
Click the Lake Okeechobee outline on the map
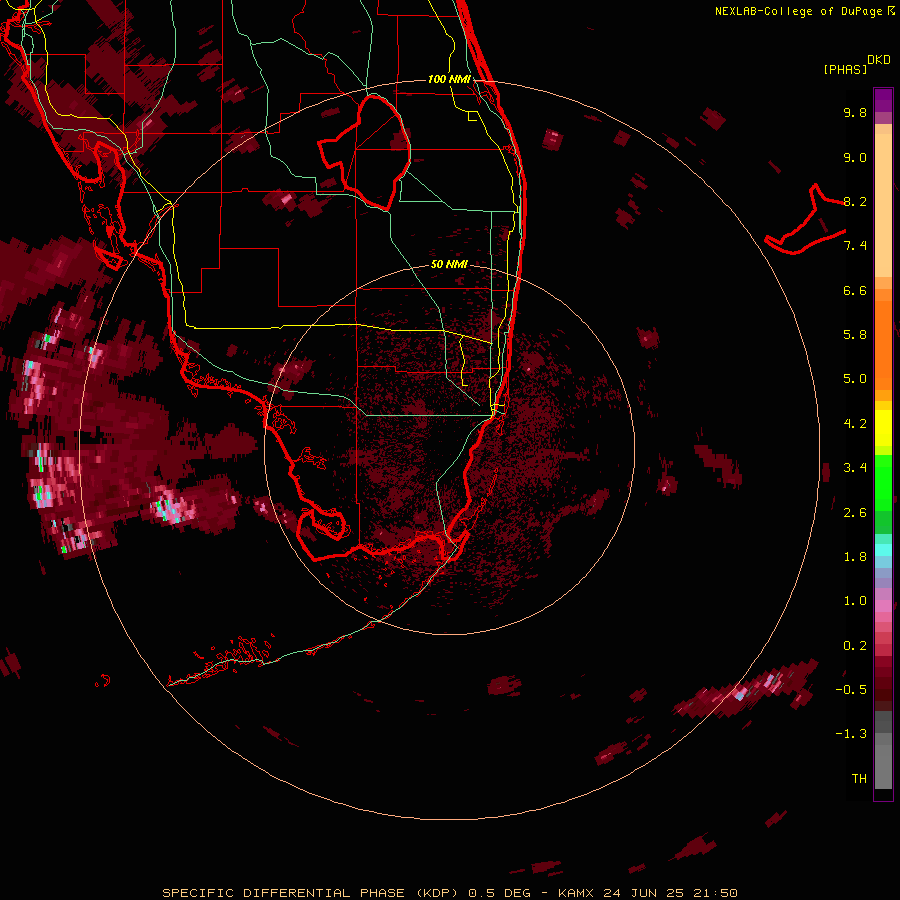coord(365,153)
